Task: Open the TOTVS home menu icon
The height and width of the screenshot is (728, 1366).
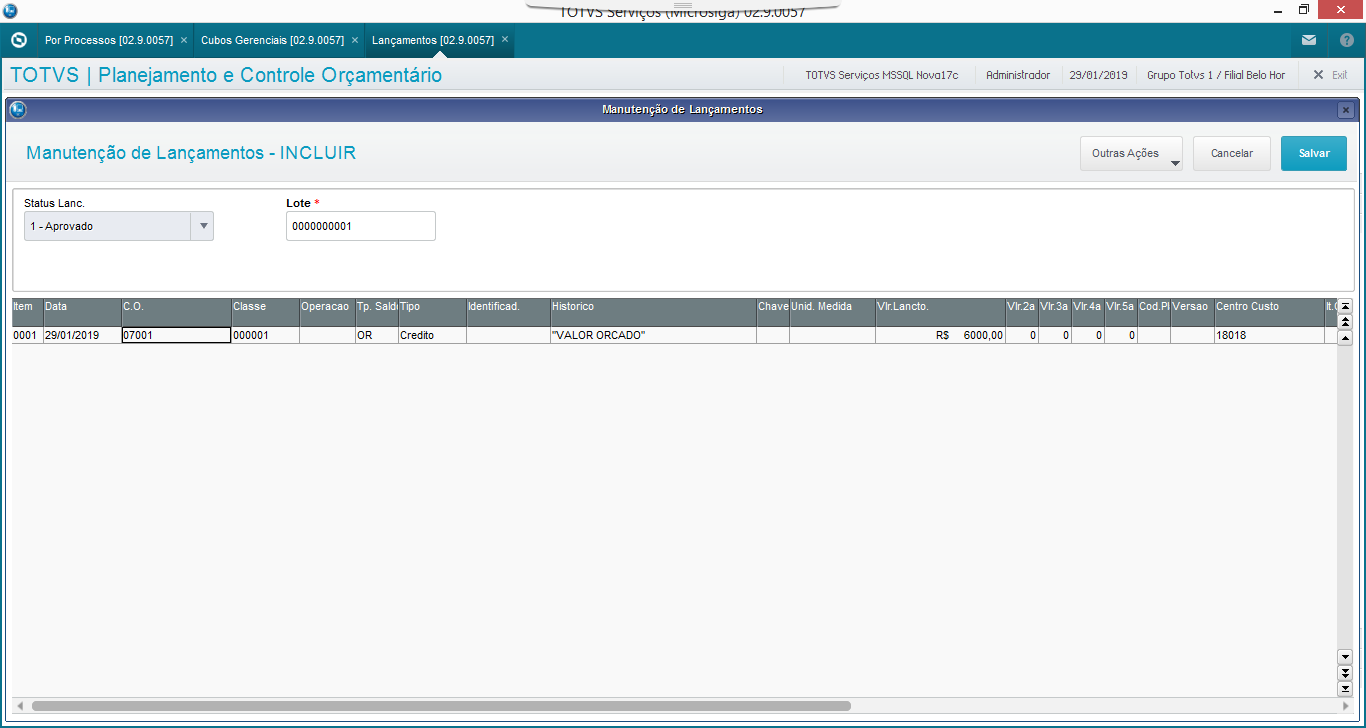Action: point(18,41)
